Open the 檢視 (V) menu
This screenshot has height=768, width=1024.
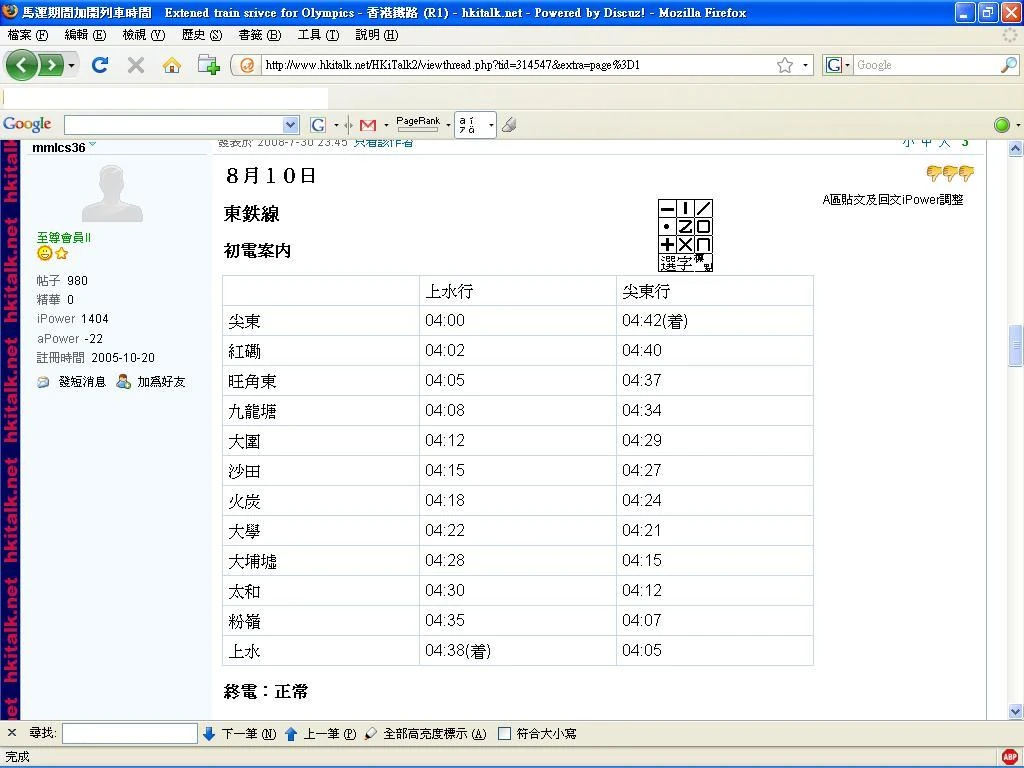coord(144,35)
